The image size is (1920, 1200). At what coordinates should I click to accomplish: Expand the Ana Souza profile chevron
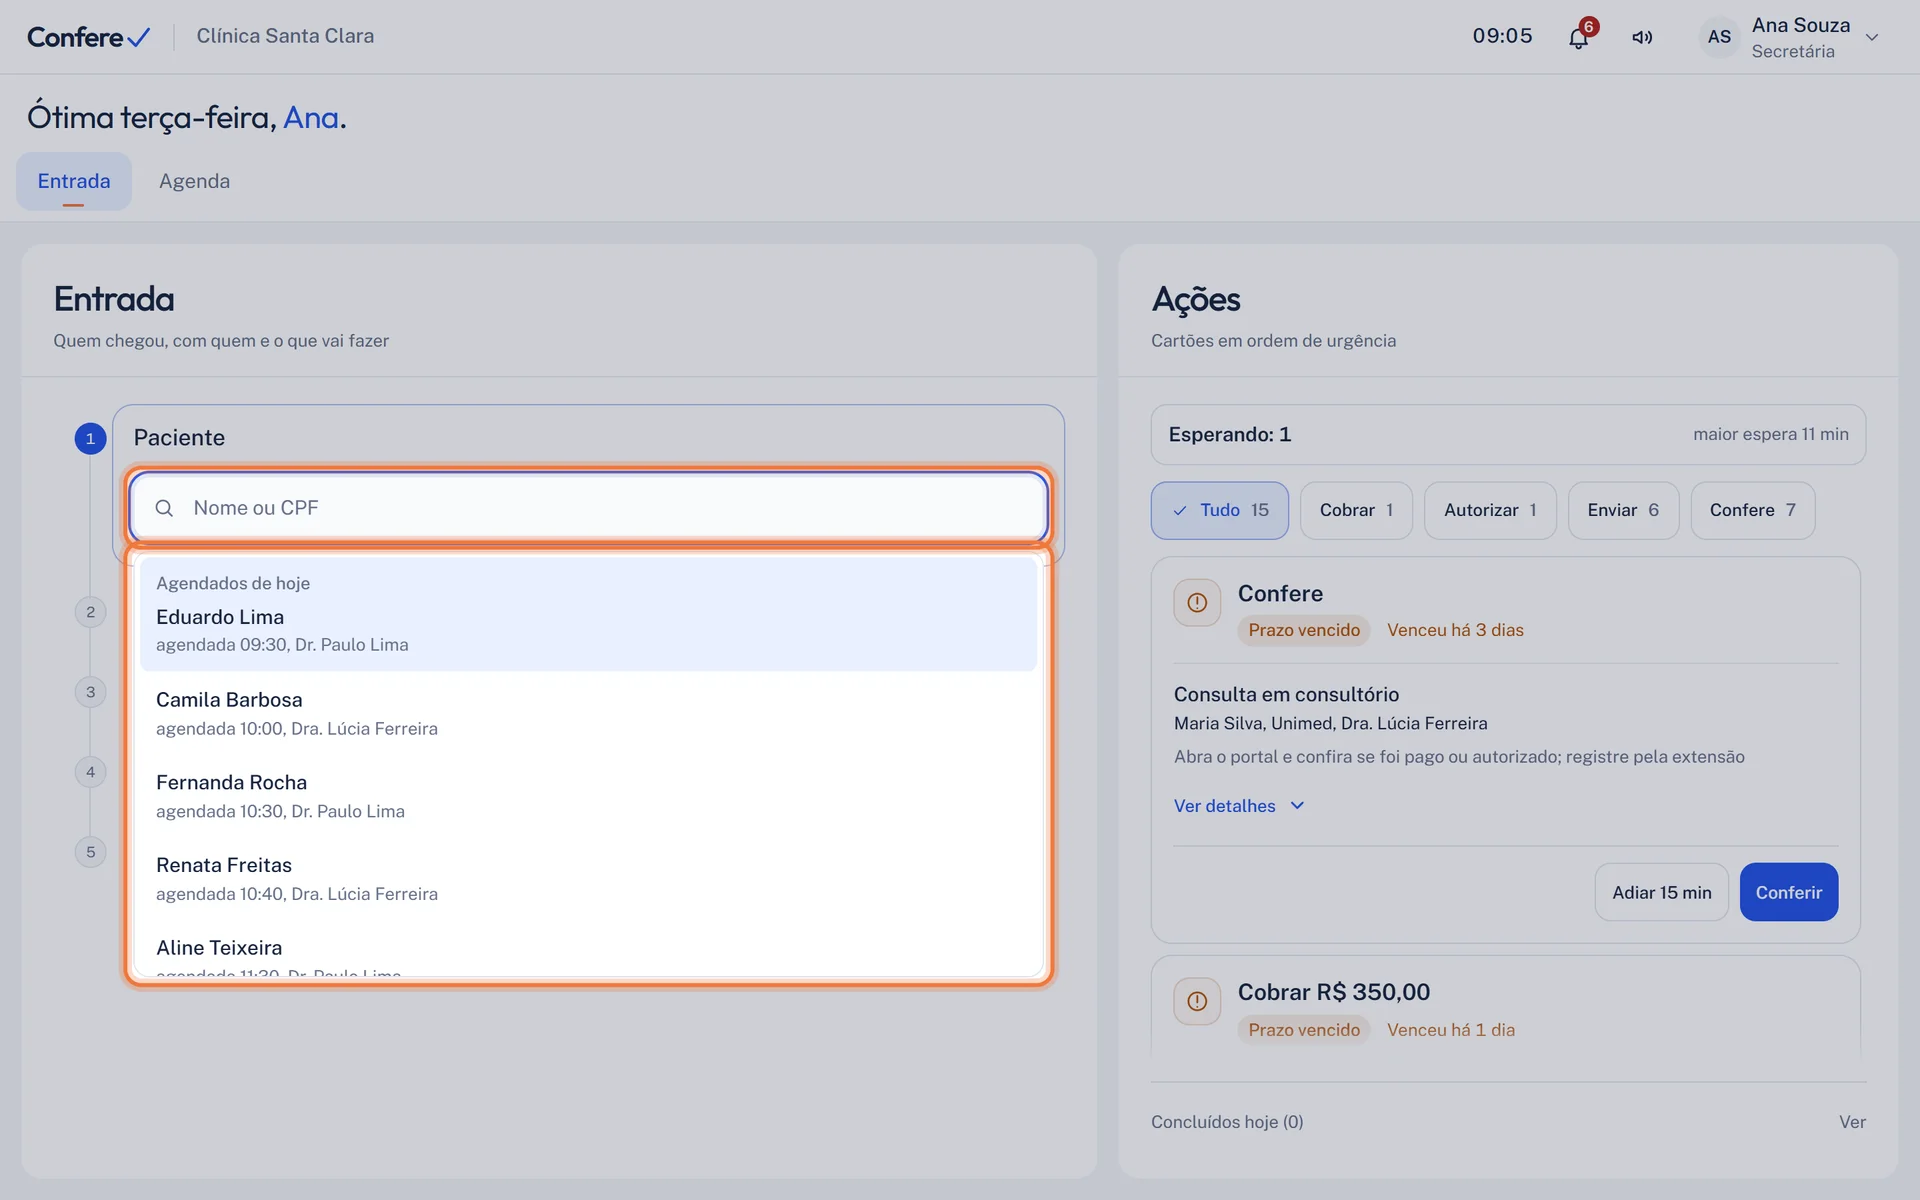pyautogui.click(x=1872, y=38)
